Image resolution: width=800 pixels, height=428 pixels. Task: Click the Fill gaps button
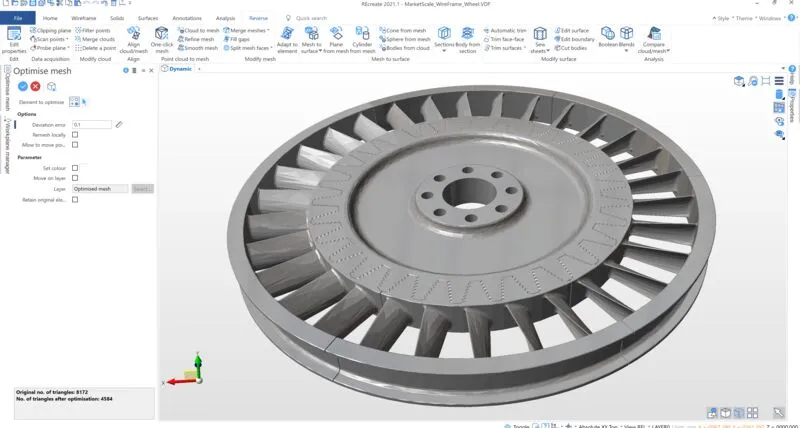tap(243, 39)
